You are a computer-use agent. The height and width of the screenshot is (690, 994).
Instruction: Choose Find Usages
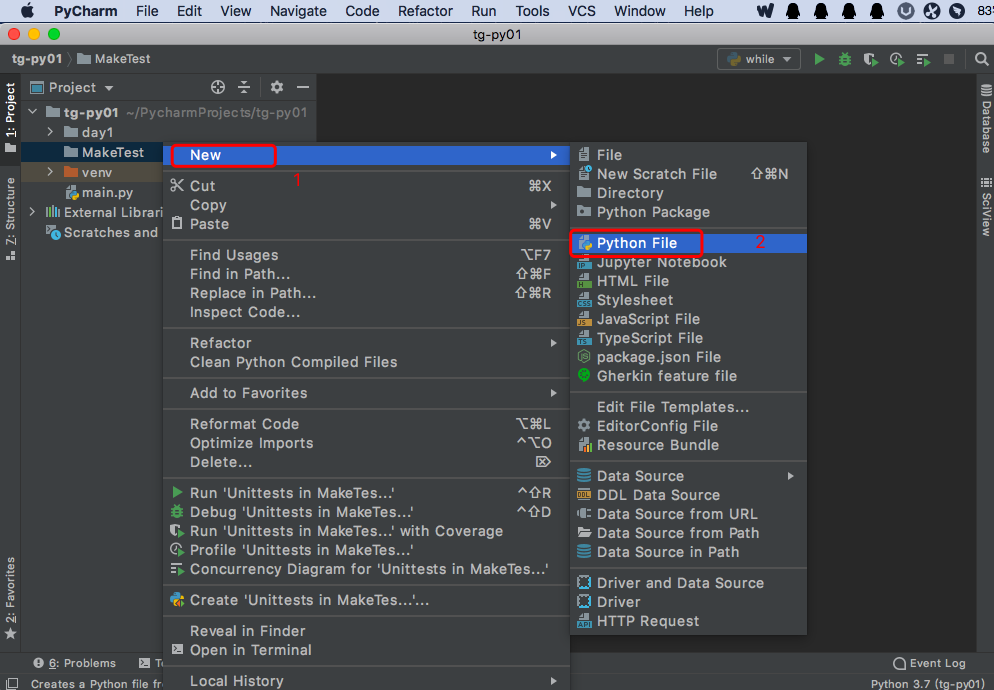coord(366,255)
